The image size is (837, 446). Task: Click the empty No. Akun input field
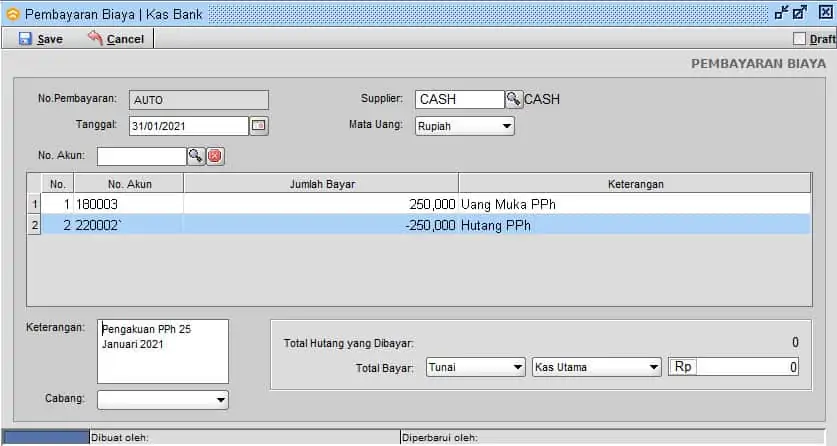[141, 156]
